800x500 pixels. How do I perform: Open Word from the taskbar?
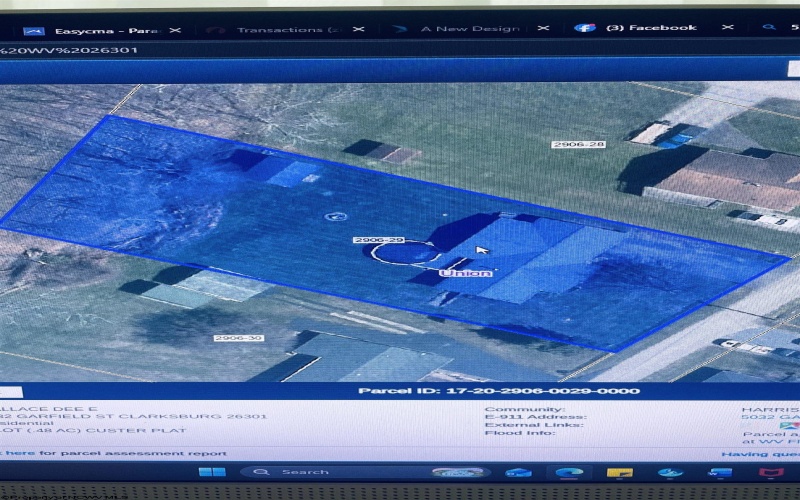[x=720, y=472]
